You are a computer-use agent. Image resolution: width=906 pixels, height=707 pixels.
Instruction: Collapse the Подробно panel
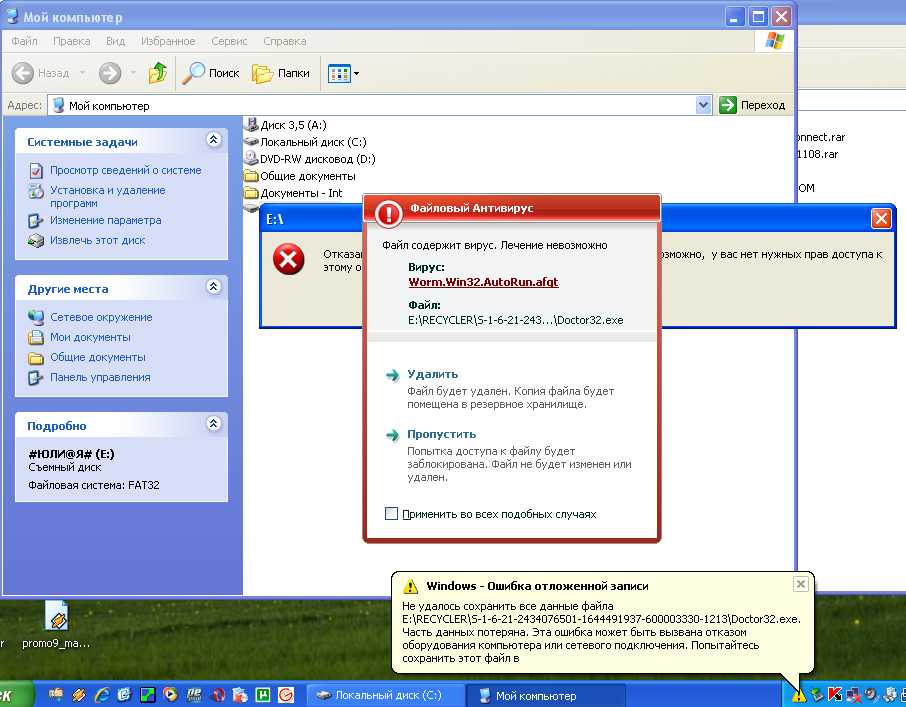point(214,423)
